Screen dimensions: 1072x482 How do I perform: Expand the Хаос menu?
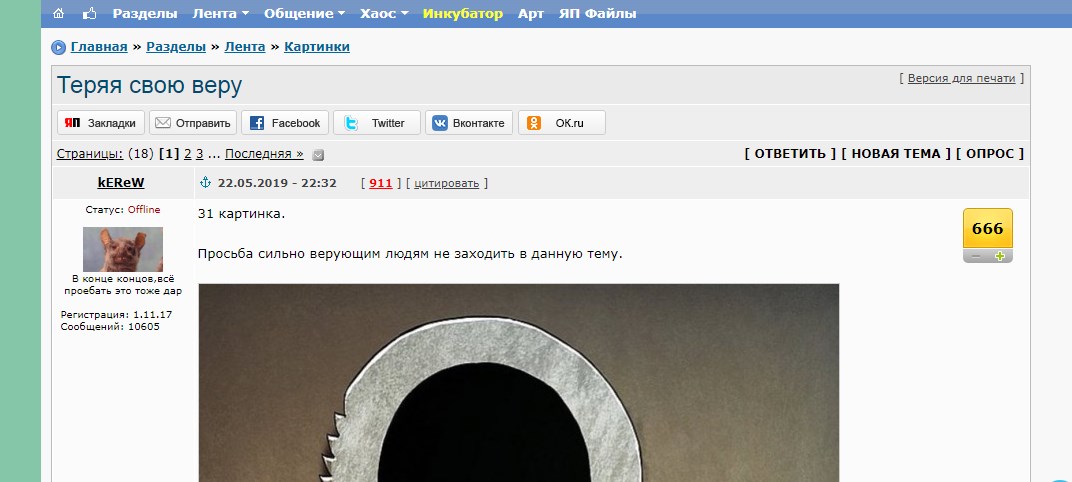pyautogui.click(x=384, y=14)
